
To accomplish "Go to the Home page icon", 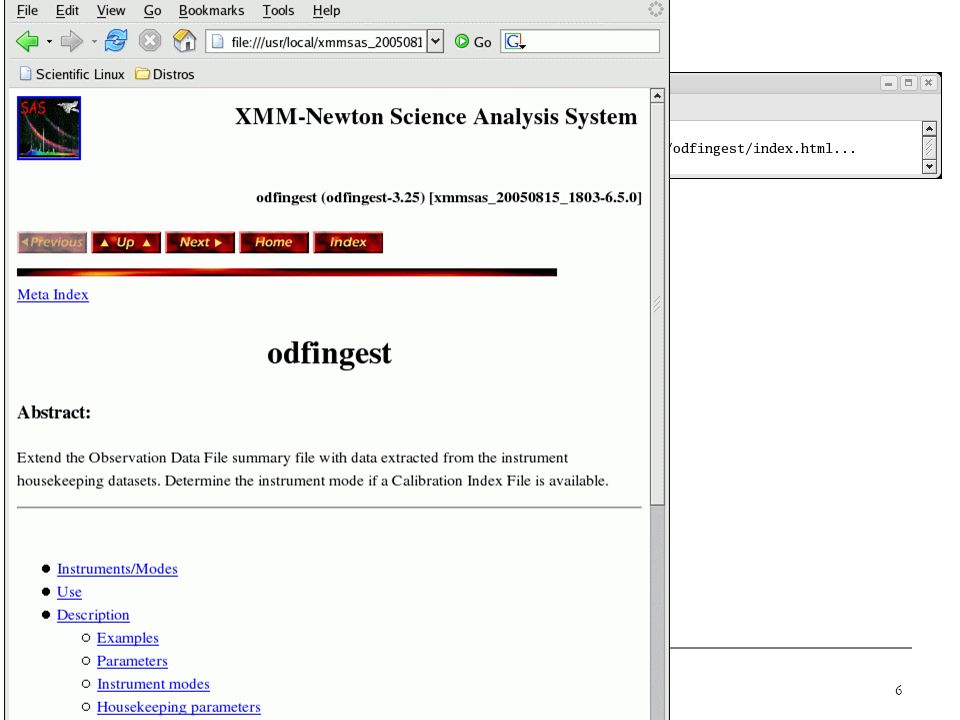I will tap(184, 42).
